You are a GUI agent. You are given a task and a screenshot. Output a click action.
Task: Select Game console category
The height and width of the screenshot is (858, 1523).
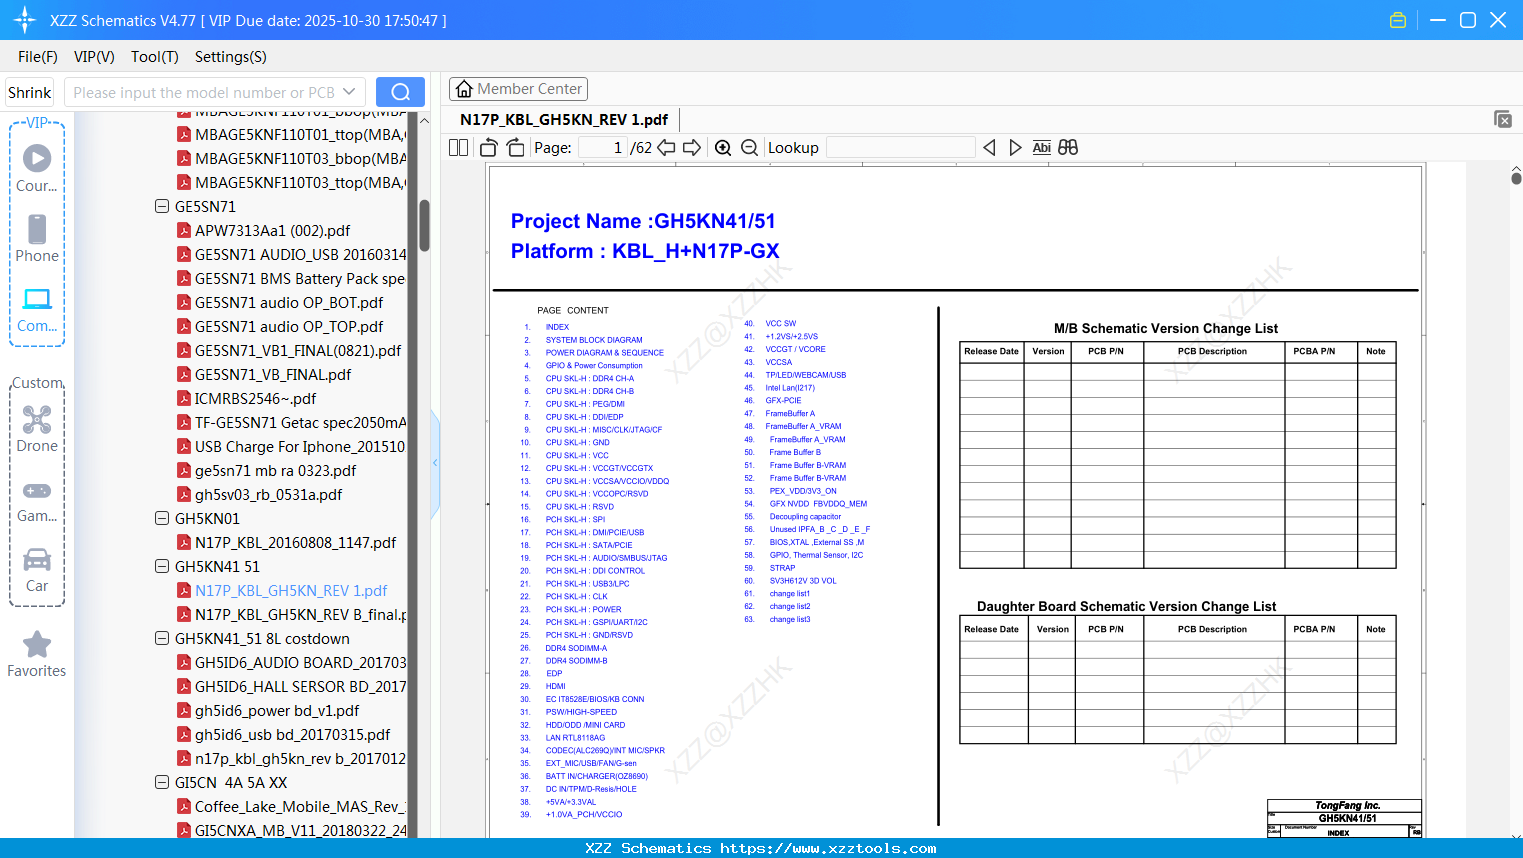click(37, 502)
